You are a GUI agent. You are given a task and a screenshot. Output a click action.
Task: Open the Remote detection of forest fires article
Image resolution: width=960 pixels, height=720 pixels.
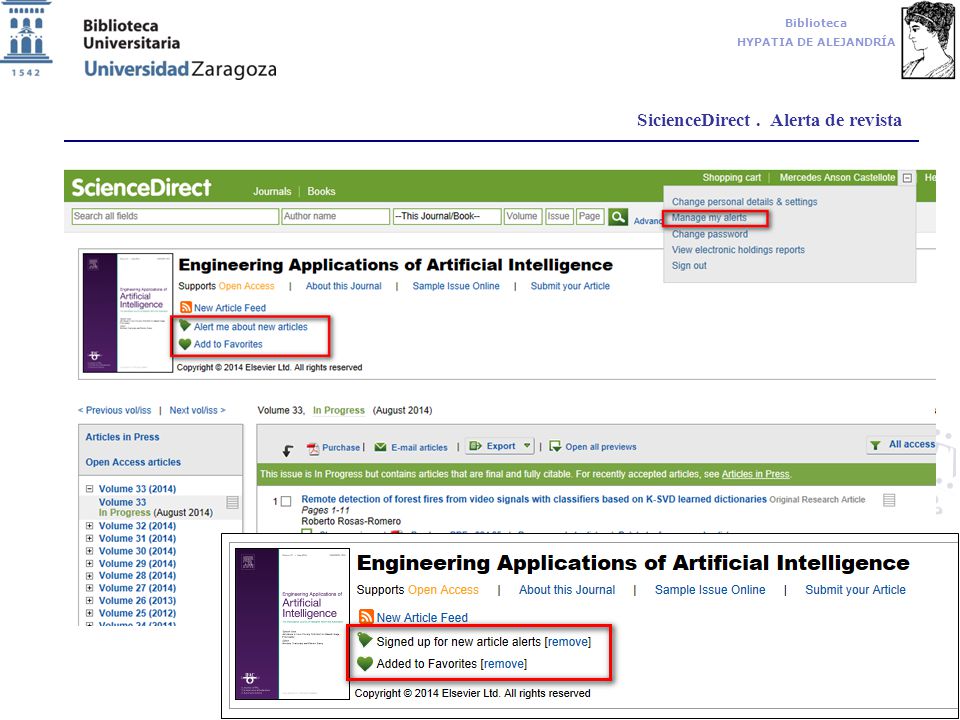(534, 499)
